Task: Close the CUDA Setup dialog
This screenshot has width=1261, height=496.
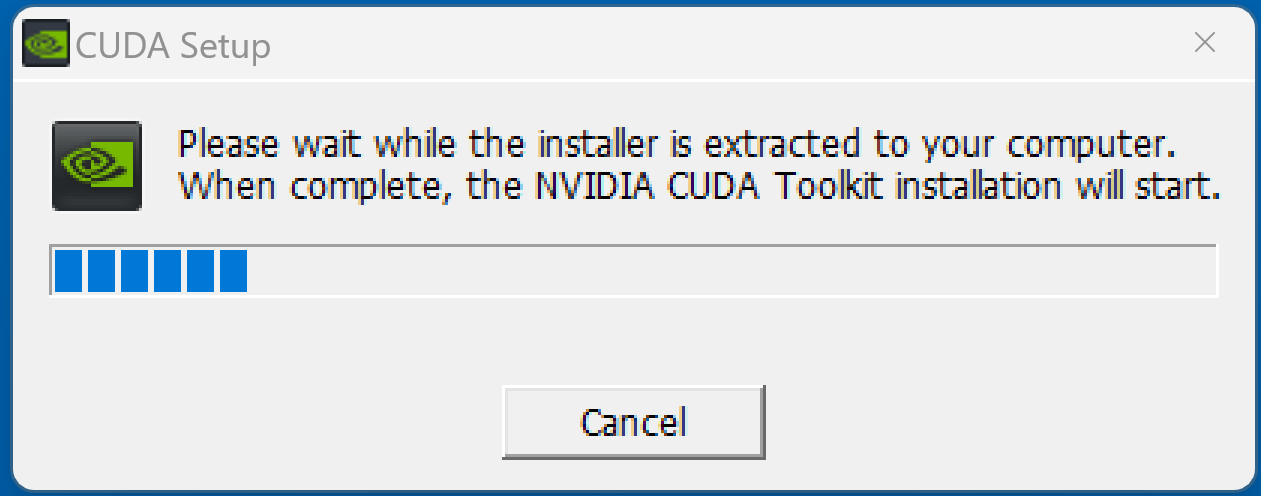Action: tap(1205, 43)
